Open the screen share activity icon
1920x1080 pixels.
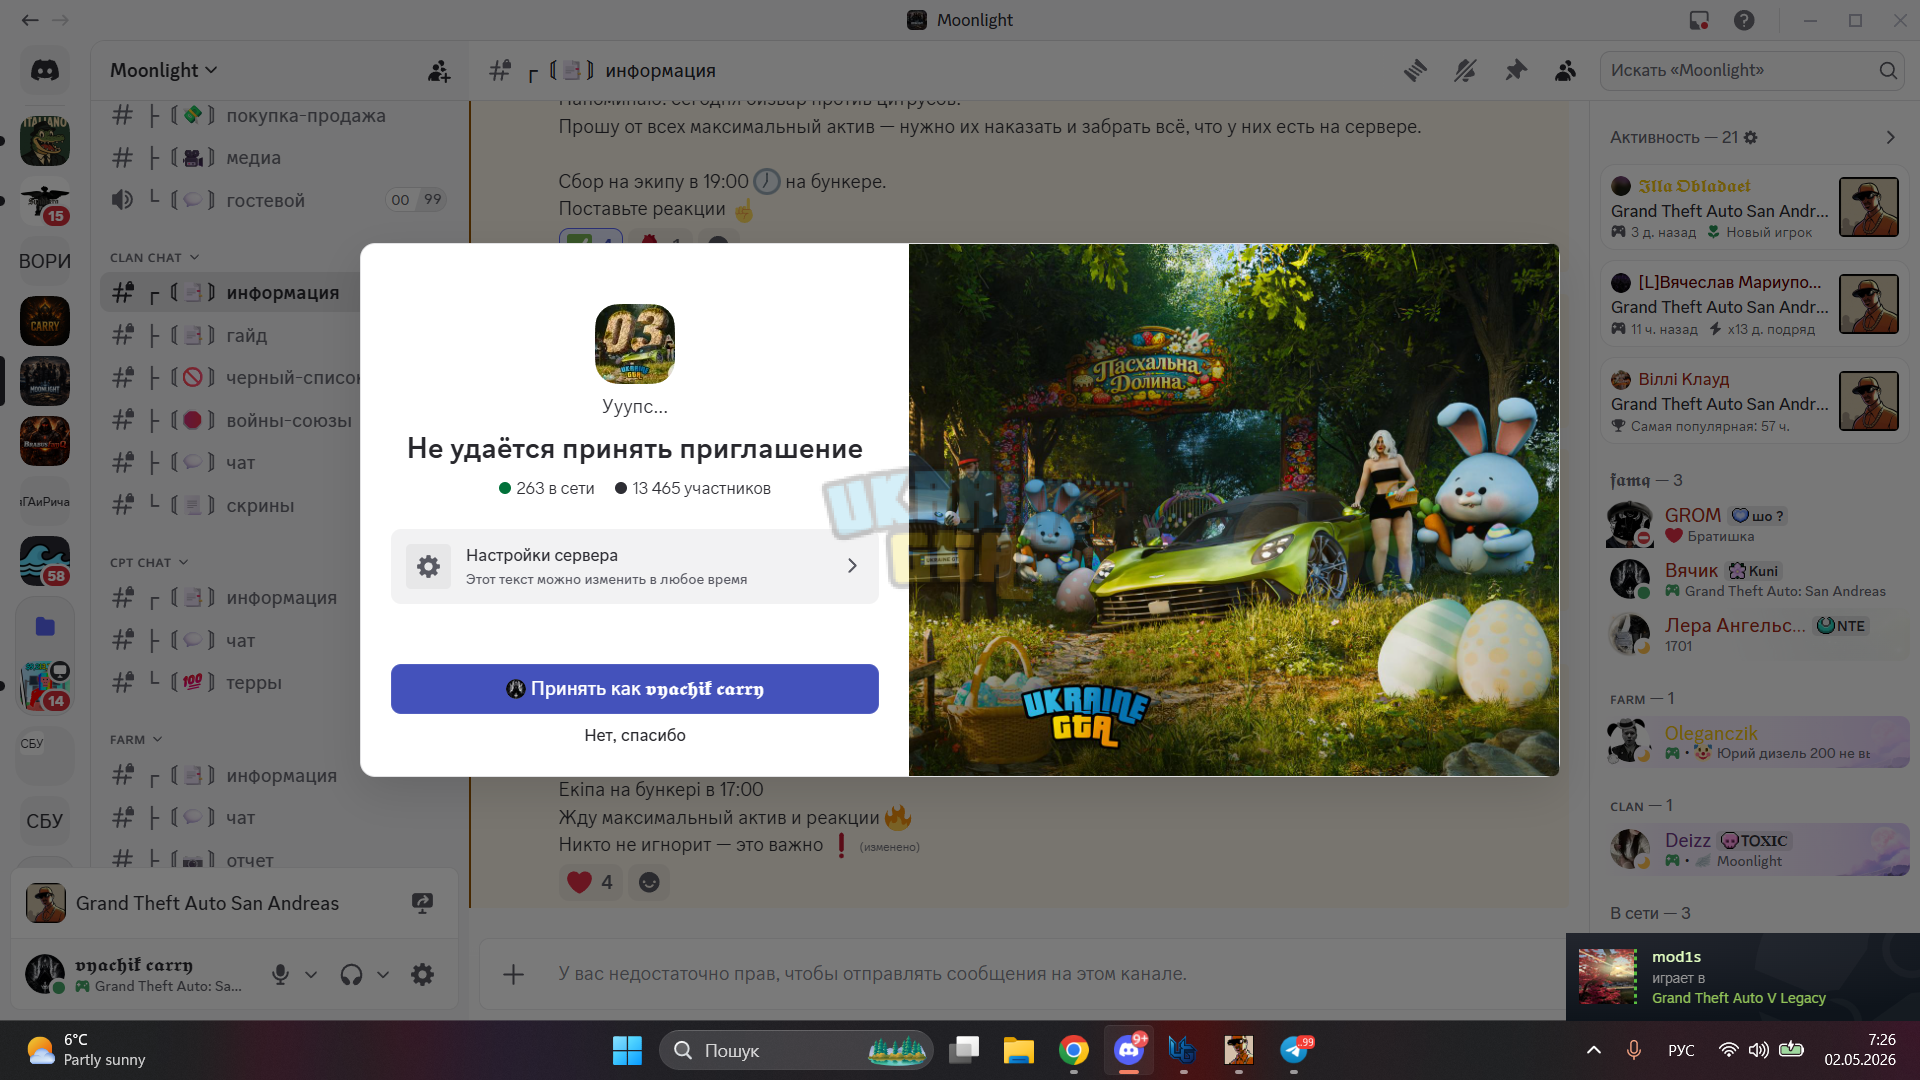click(422, 903)
